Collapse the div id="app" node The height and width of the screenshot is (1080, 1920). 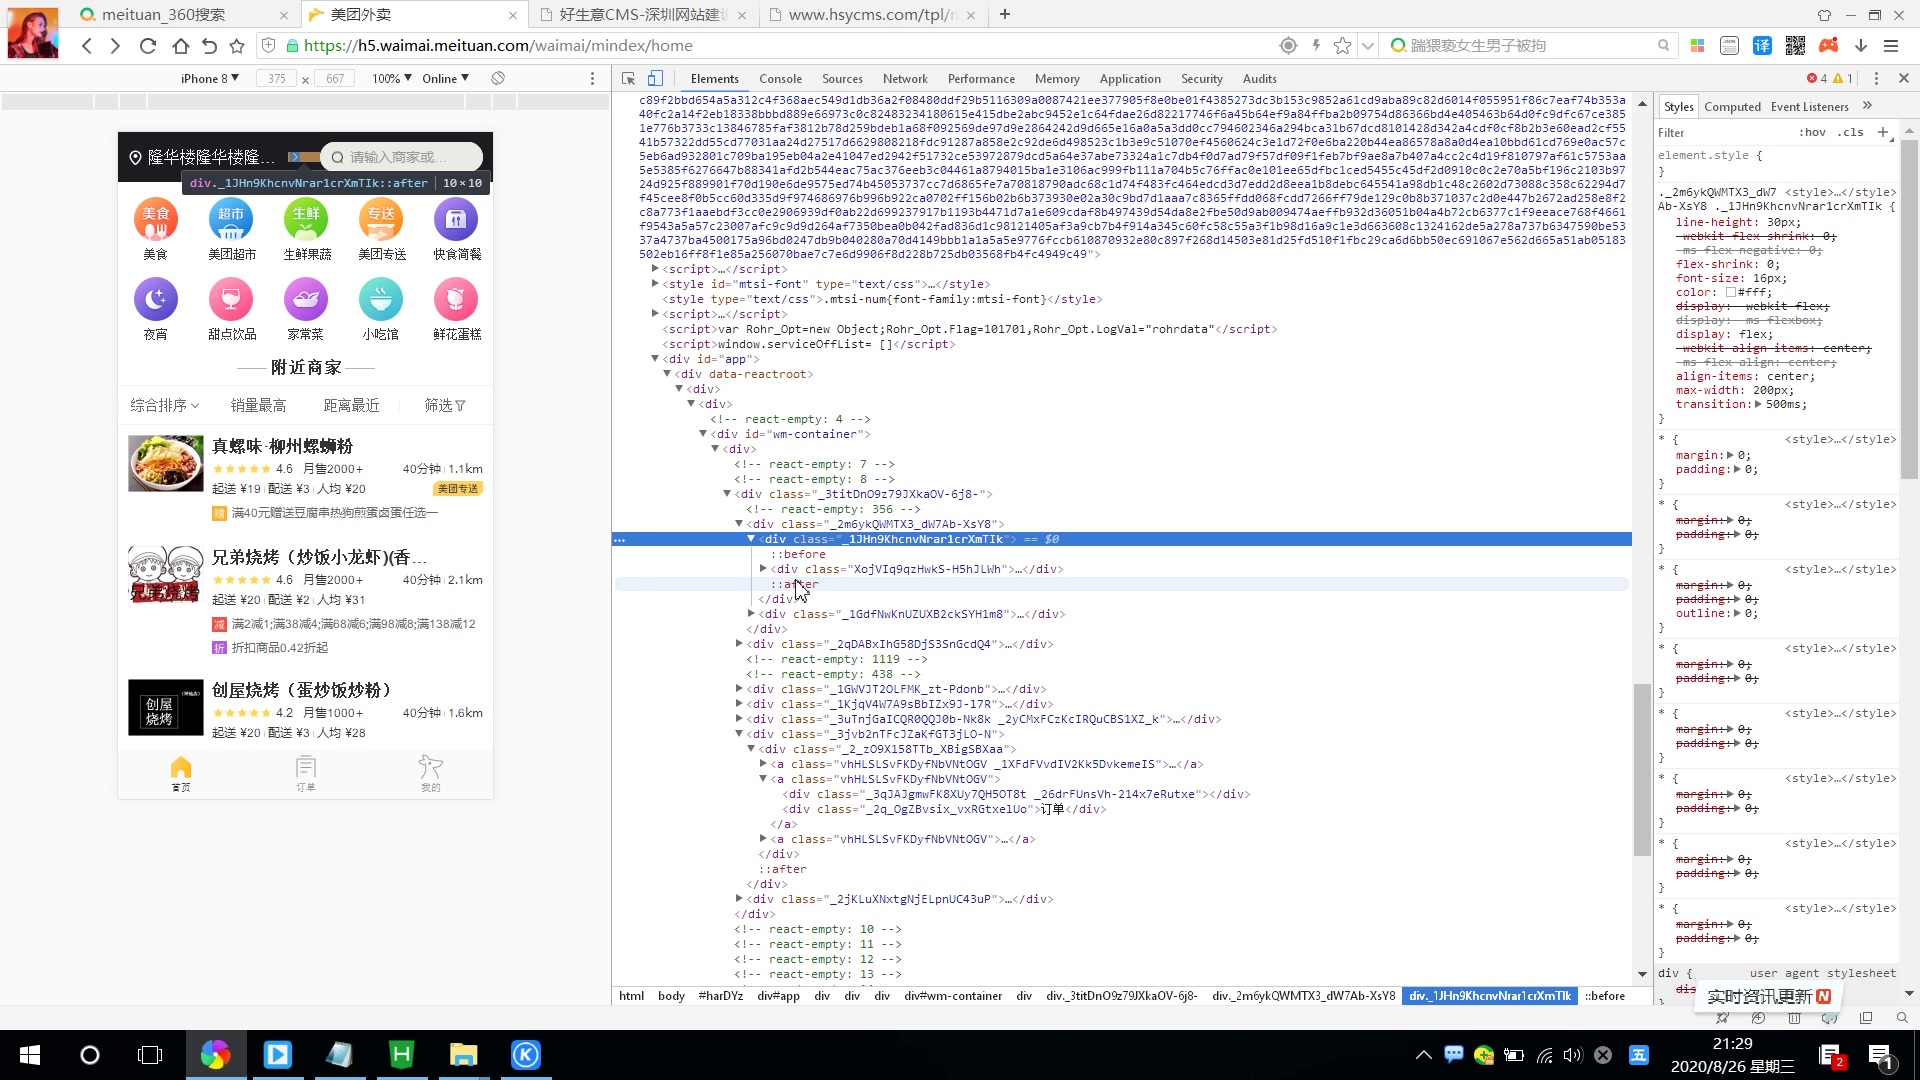(655, 359)
